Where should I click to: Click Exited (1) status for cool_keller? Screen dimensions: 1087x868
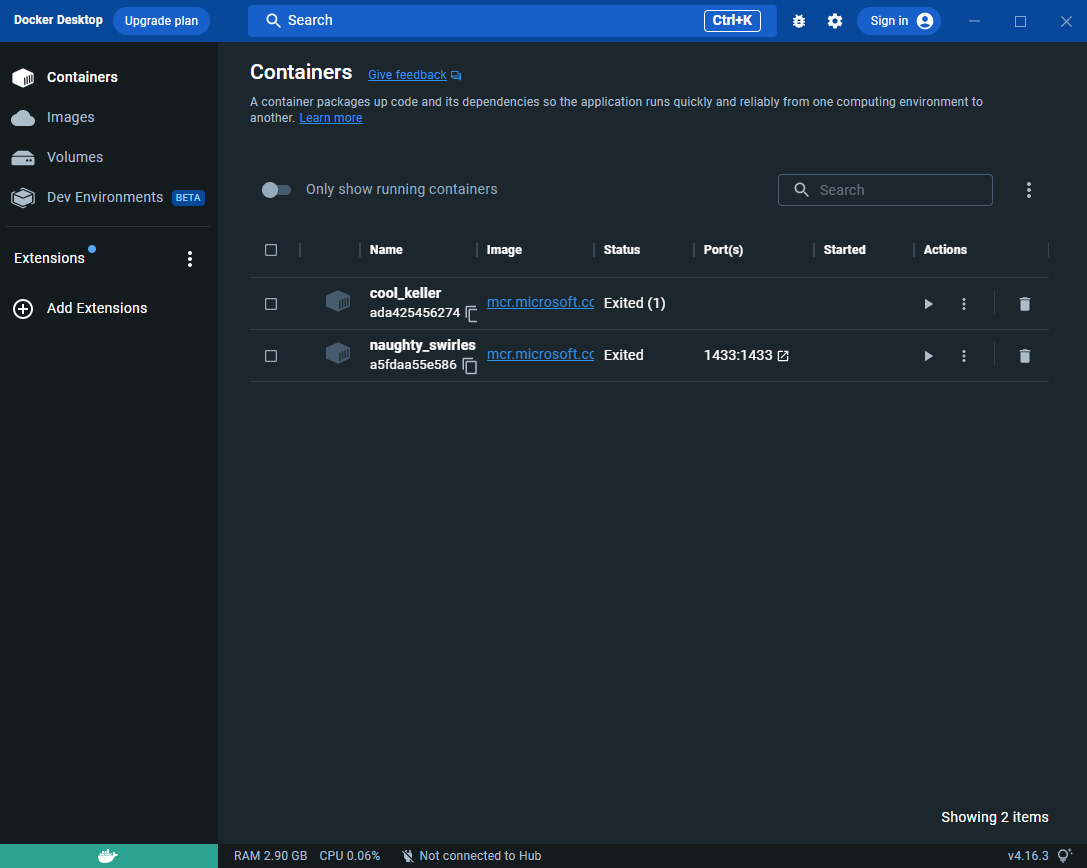pos(634,303)
